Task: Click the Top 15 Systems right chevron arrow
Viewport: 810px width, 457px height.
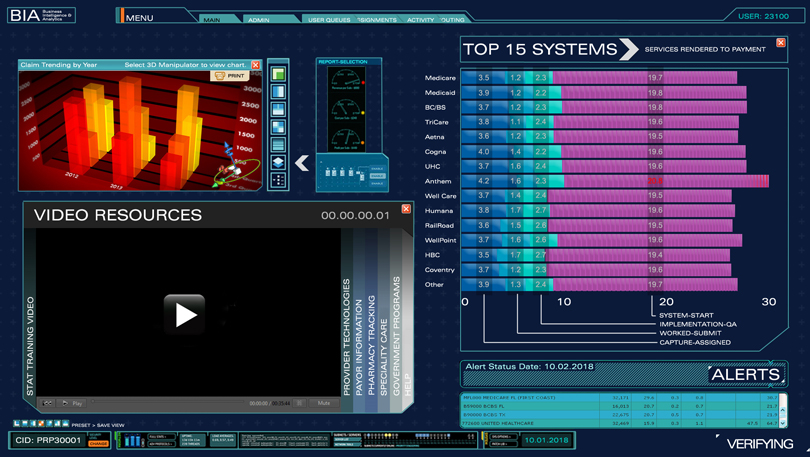Action: point(629,49)
